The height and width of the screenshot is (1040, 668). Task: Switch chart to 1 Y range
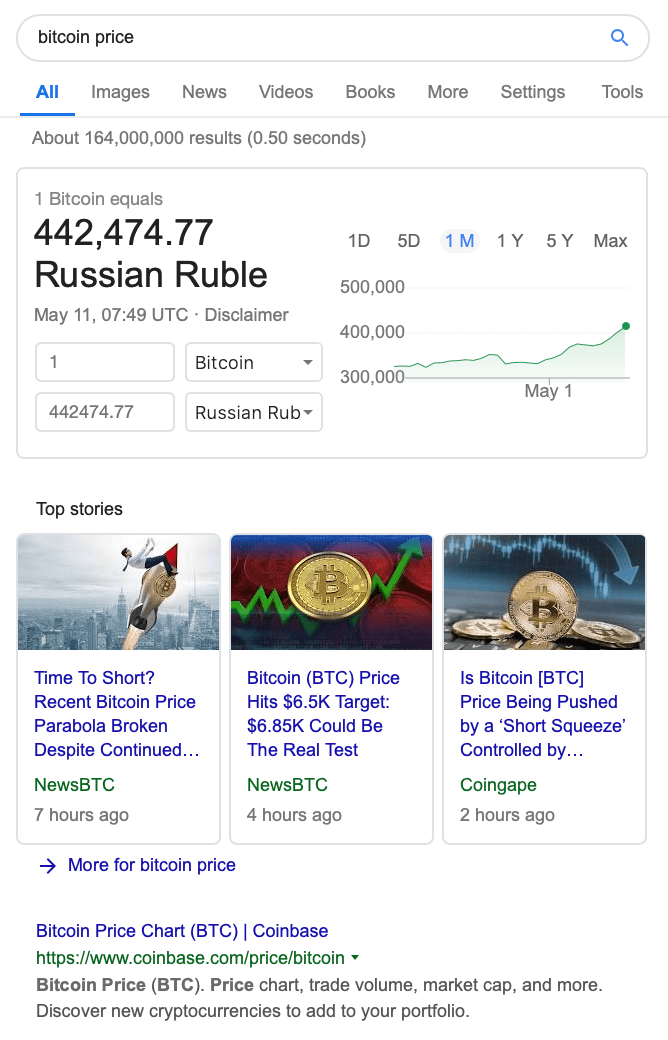[x=510, y=241]
